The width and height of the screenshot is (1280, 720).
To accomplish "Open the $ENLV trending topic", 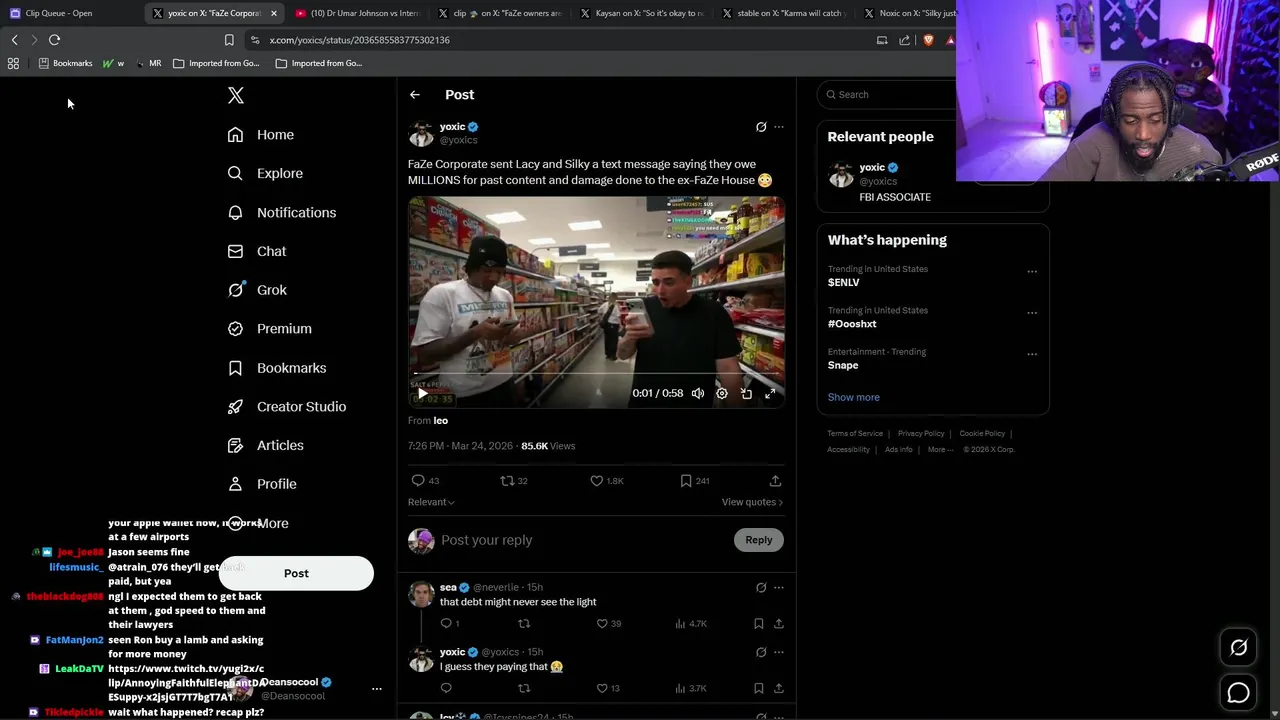I will 844,283.
